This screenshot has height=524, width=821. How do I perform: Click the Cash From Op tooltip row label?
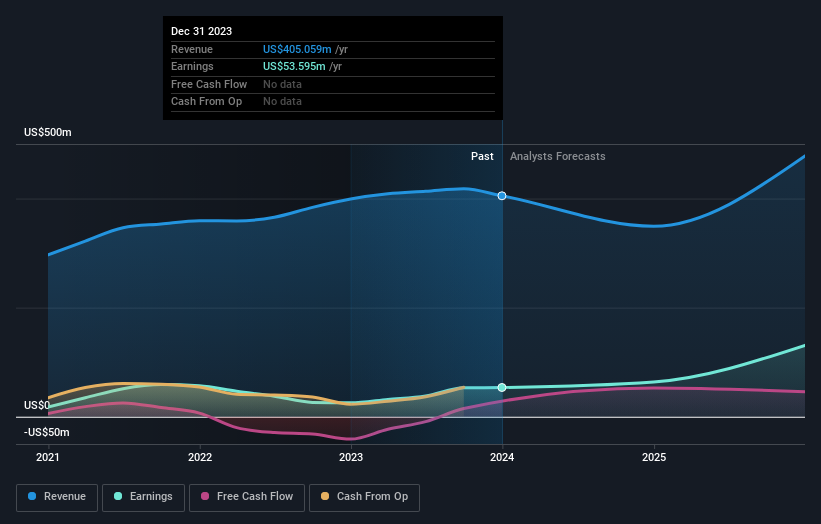(206, 102)
